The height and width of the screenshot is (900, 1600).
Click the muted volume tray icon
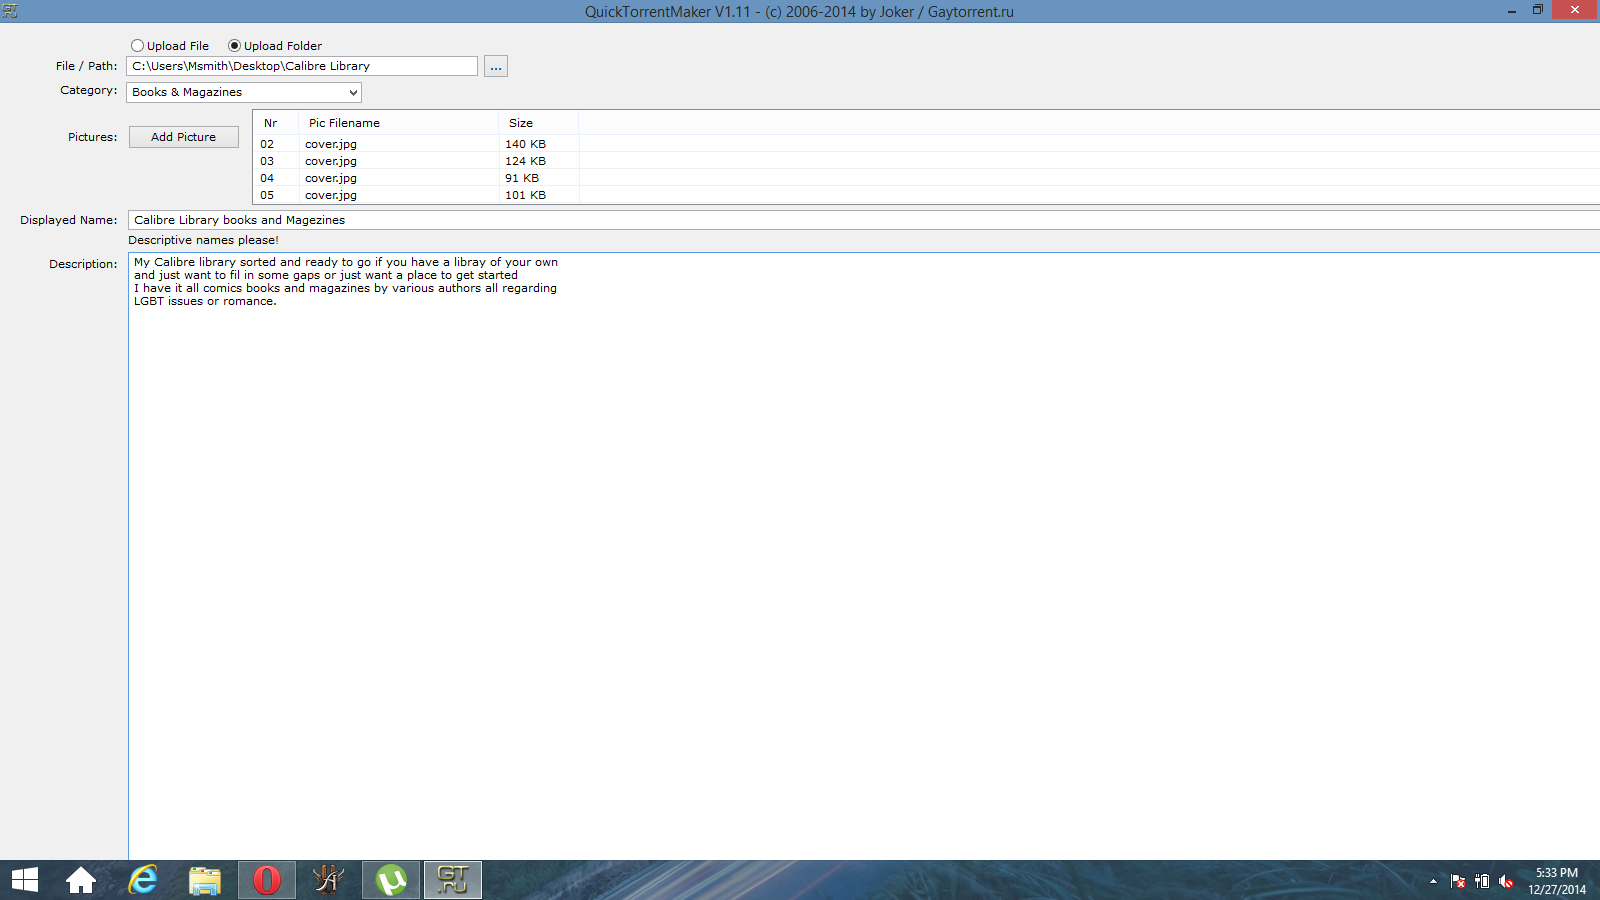coord(1506,881)
